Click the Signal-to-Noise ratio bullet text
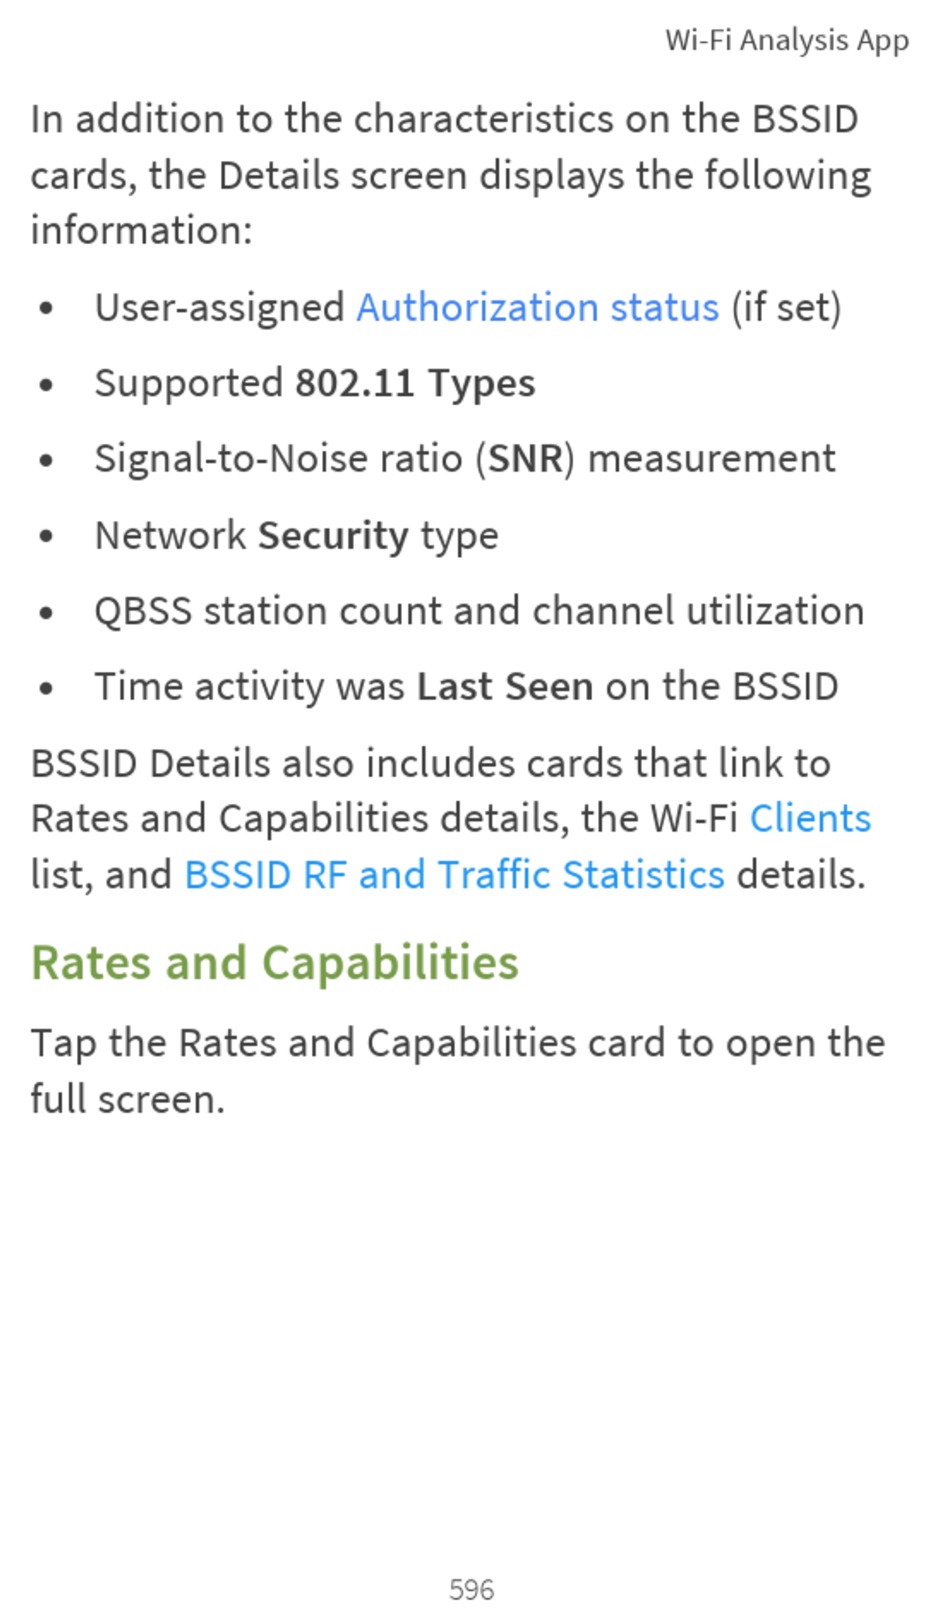Viewport: 950px width, 1622px height. coord(465,460)
